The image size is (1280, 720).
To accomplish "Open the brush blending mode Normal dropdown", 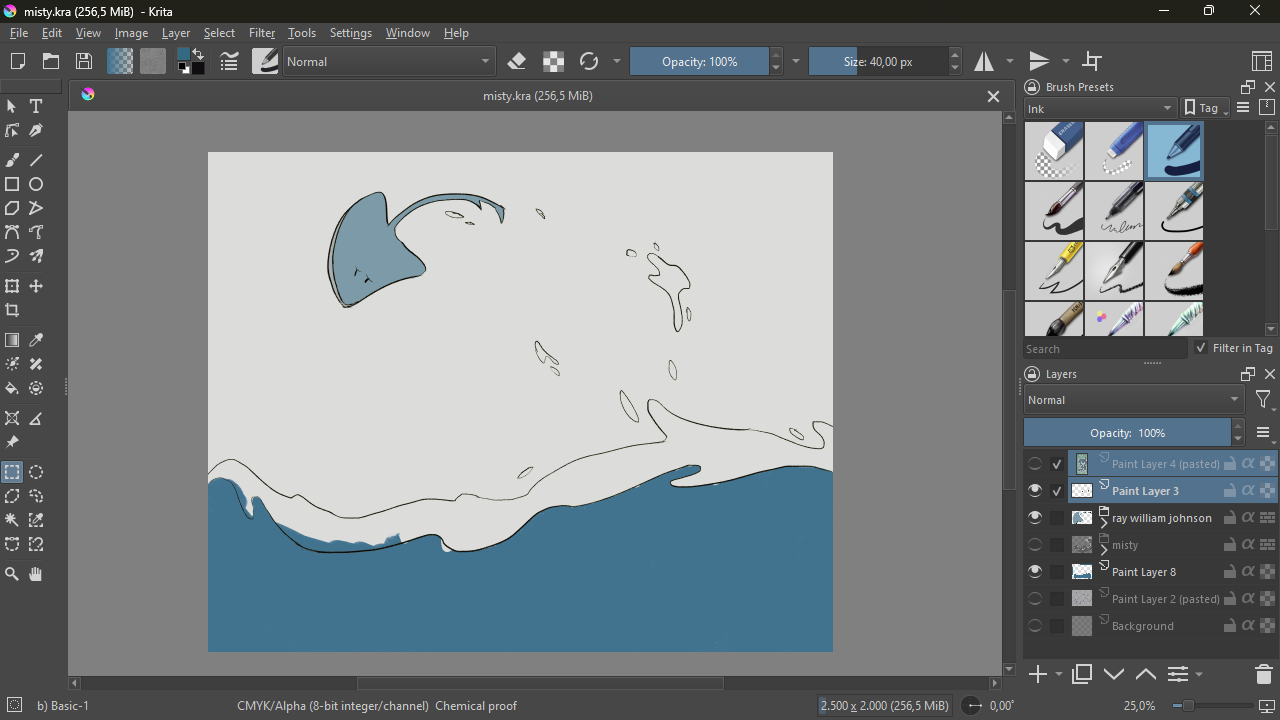I will [x=389, y=62].
